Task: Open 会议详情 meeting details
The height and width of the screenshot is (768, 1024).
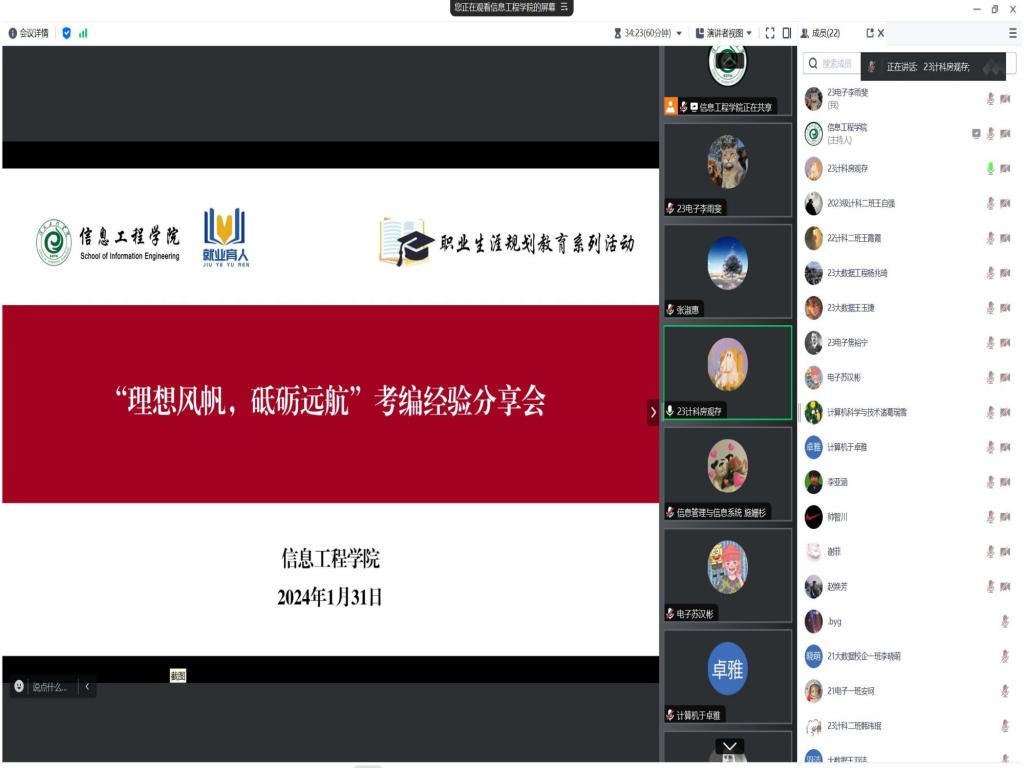Action: point(32,33)
